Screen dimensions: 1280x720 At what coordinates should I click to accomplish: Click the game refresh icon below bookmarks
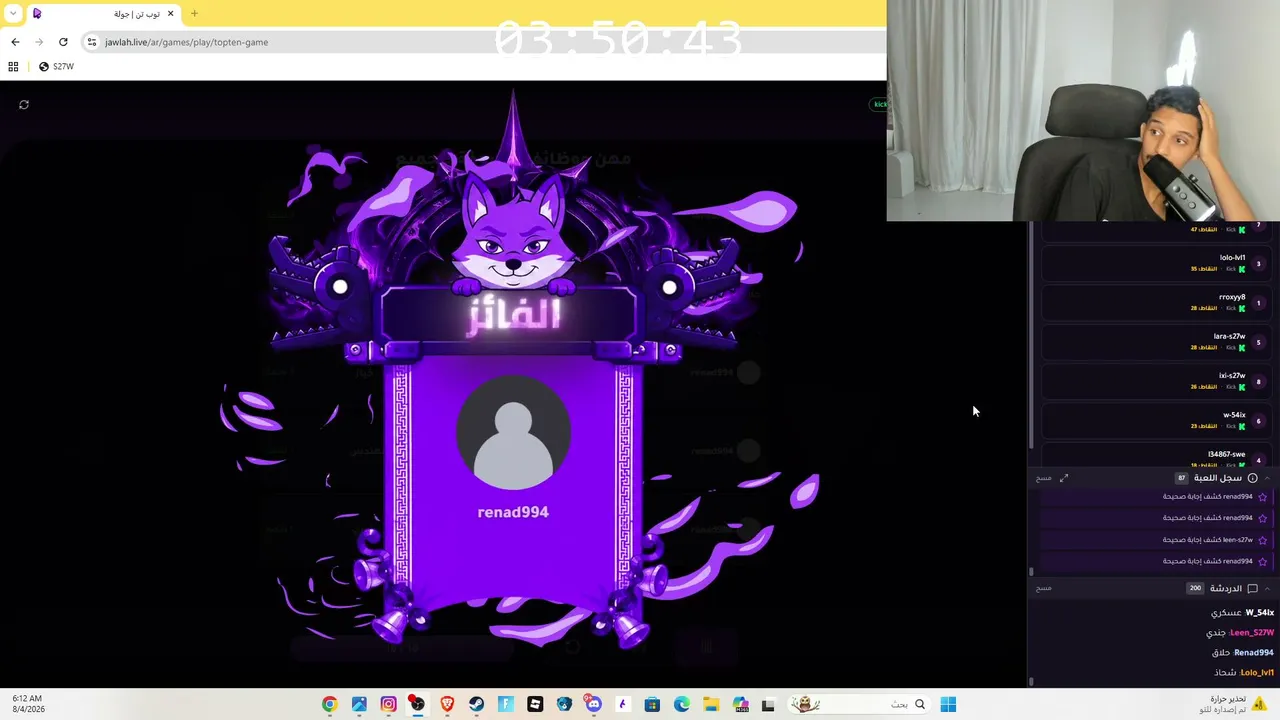(24, 104)
